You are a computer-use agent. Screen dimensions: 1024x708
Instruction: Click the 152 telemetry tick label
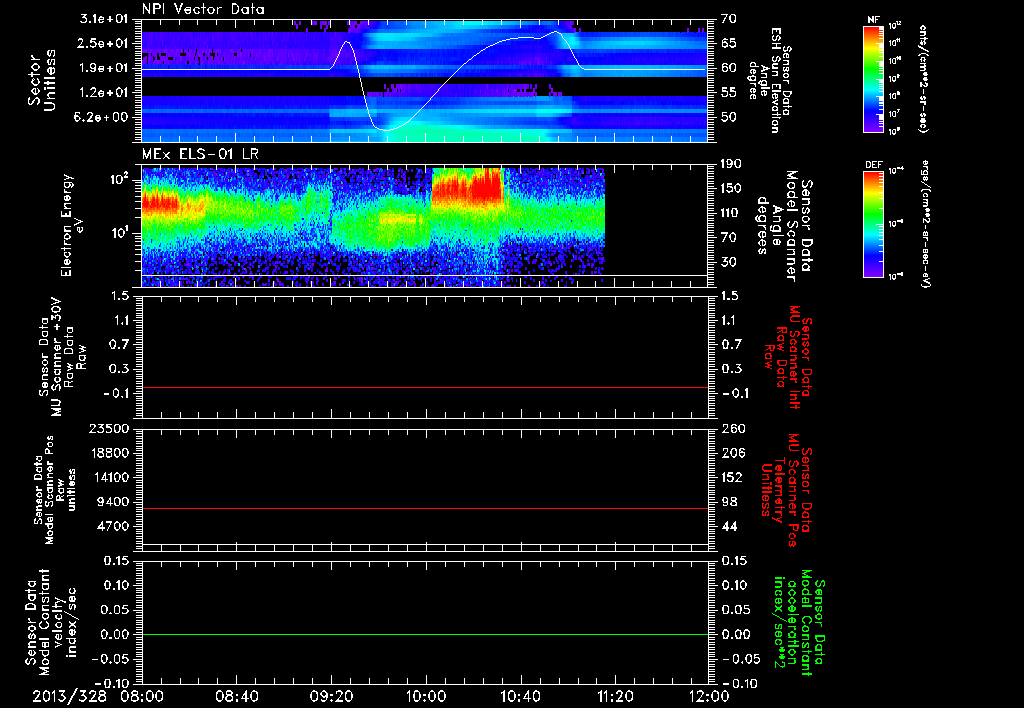(733, 477)
